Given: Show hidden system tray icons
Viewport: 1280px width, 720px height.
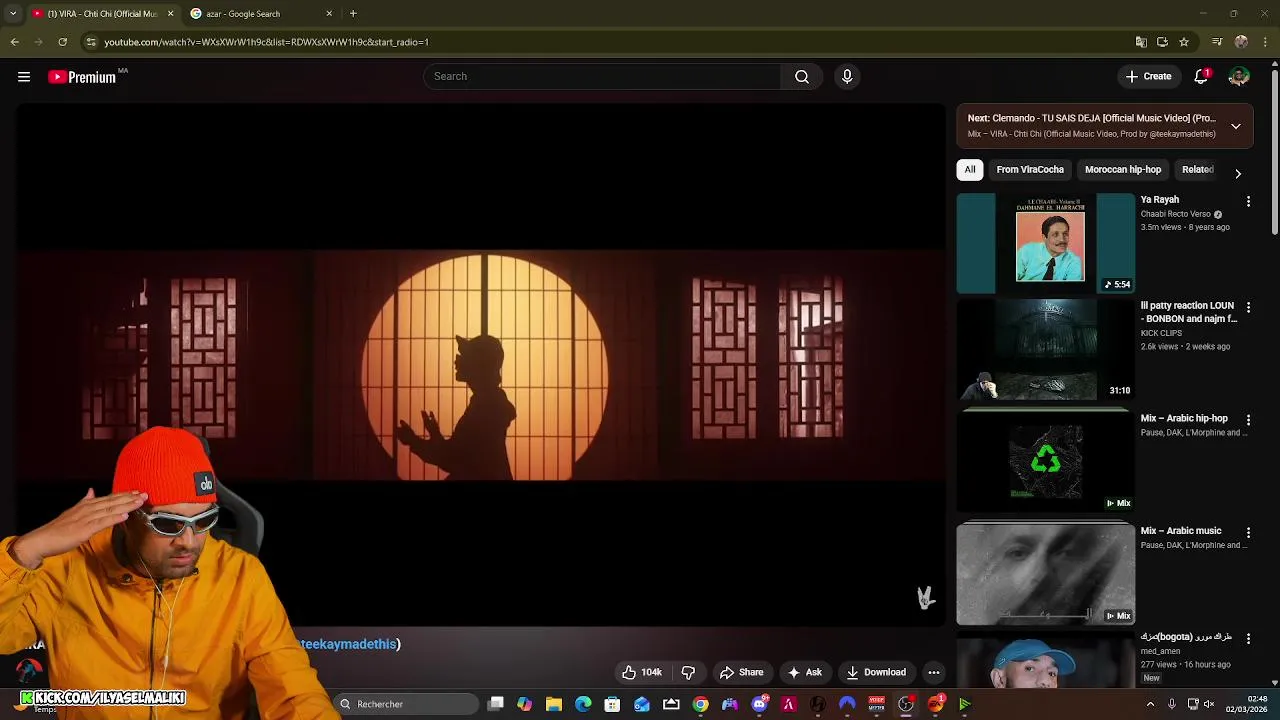Looking at the screenshot, I should coord(1150,704).
